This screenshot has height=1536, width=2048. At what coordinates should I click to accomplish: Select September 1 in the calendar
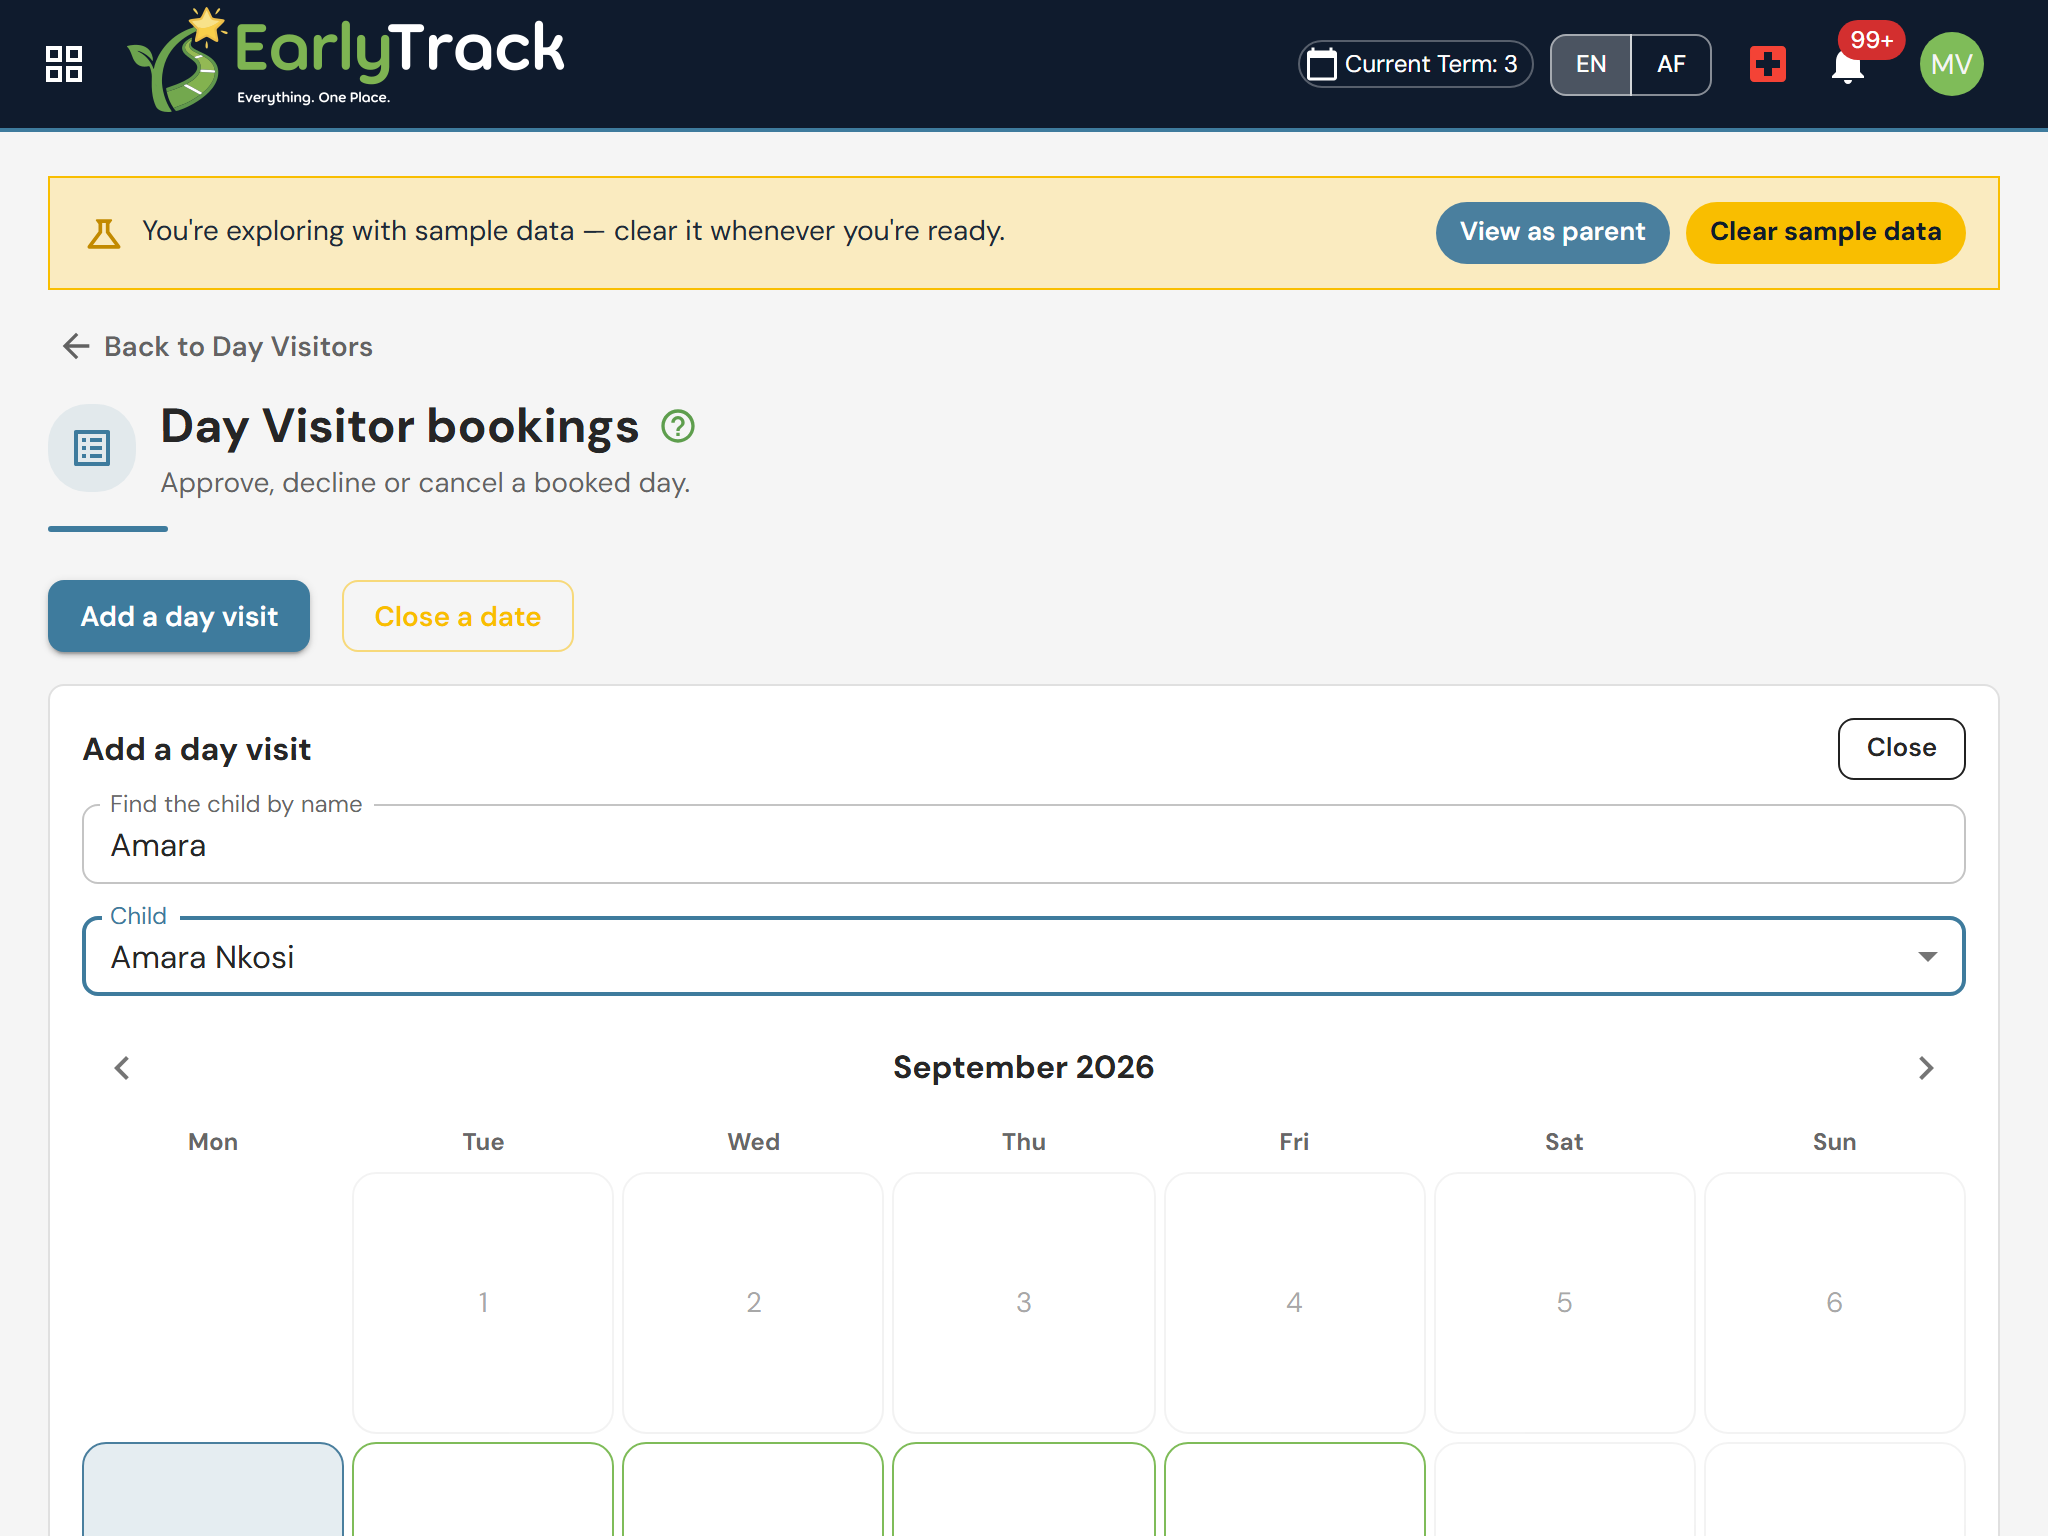click(483, 1302)
